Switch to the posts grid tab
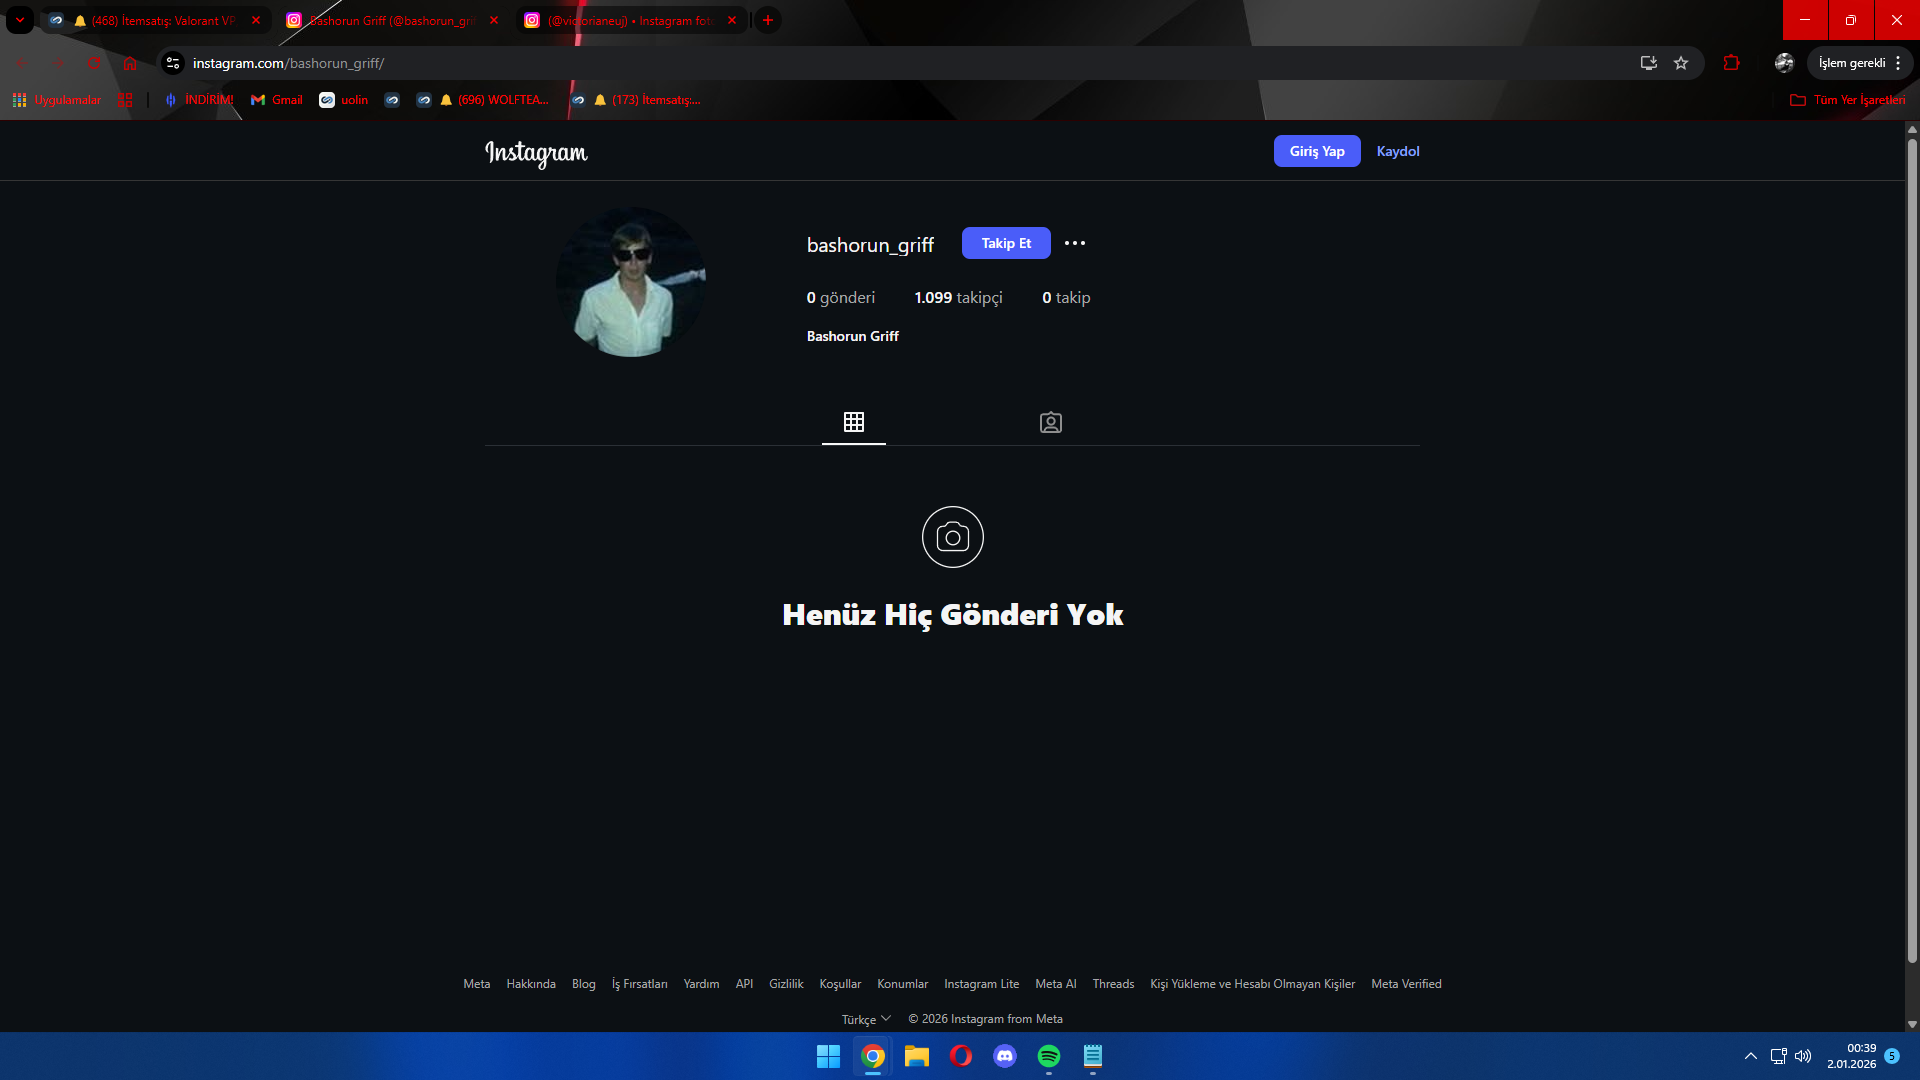This screenshot has width=1920, height=1080. pos(854,422)
